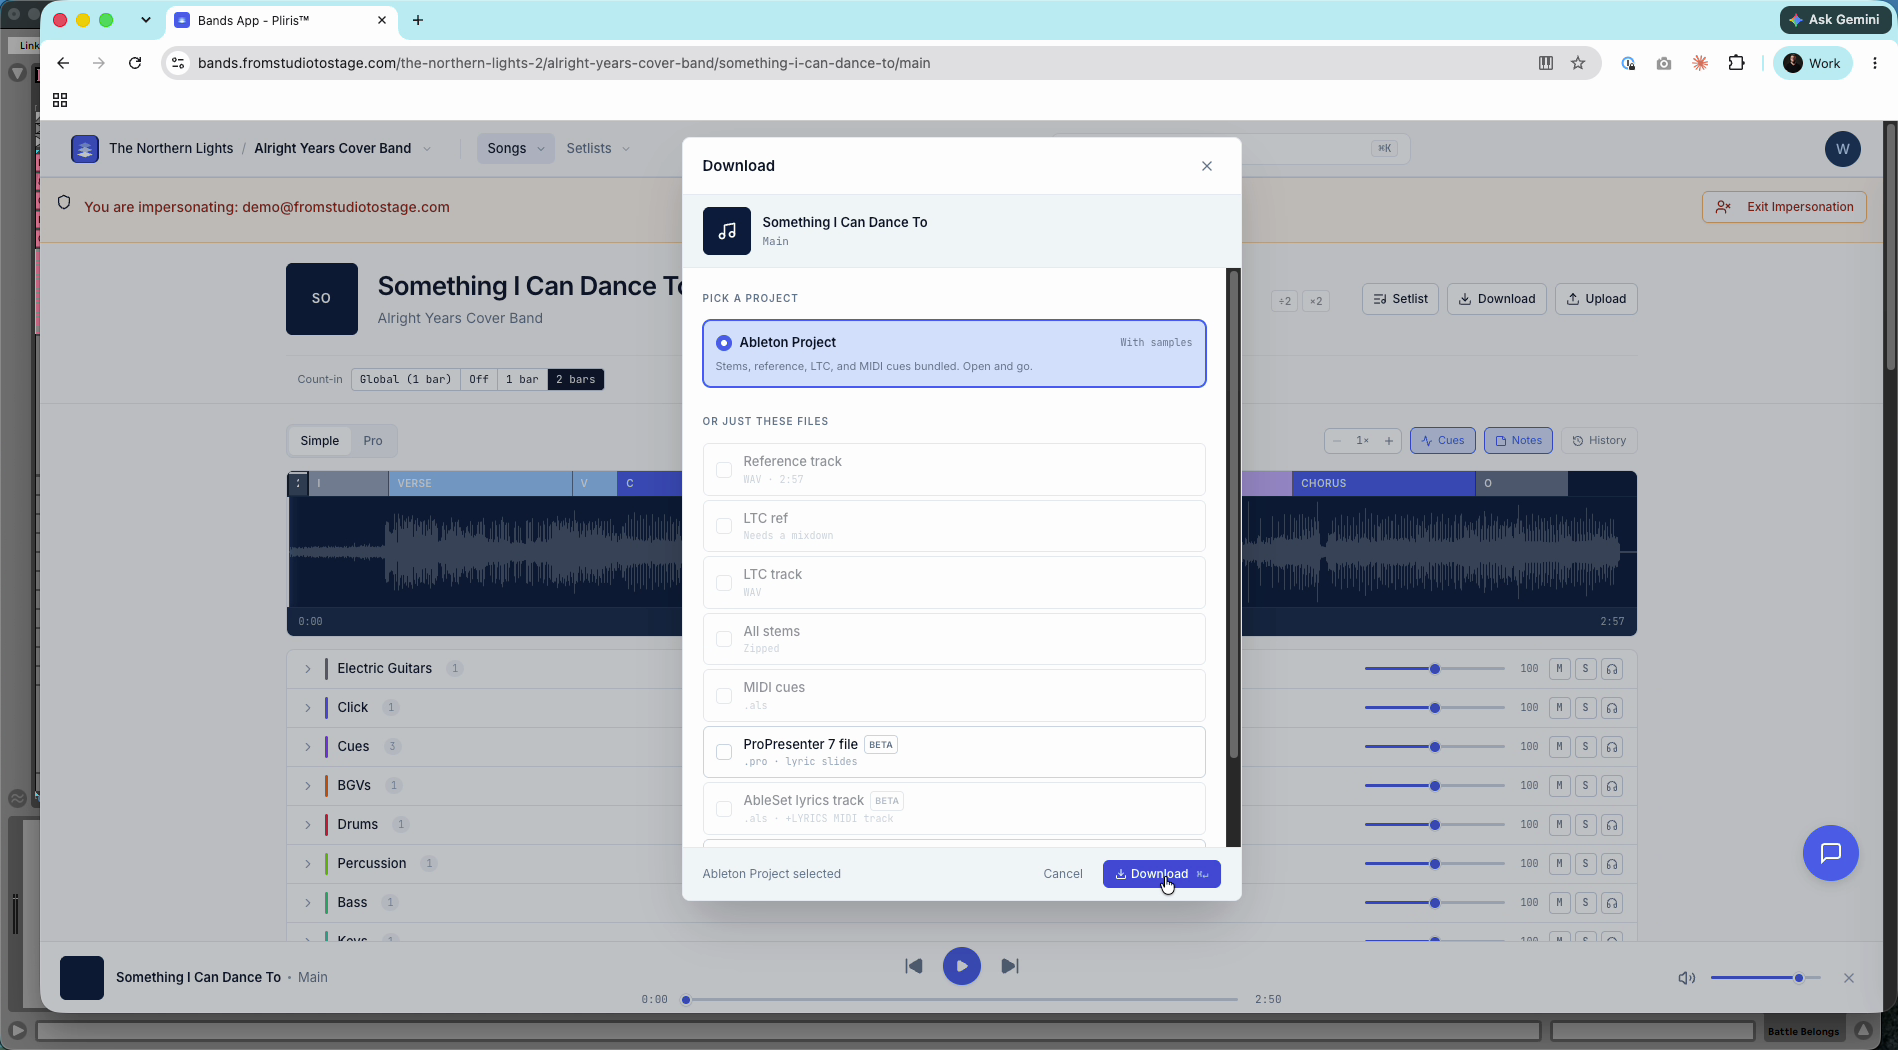Click the Upload button
Image resolution: width=1898 pixels, height=1050 pixels.
pyautogui.click(x=1596, y=299)
